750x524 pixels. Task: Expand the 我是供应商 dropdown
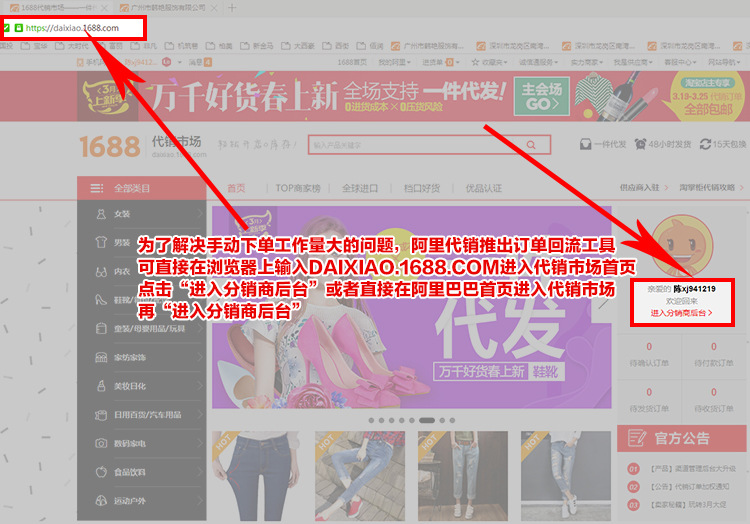633,62
